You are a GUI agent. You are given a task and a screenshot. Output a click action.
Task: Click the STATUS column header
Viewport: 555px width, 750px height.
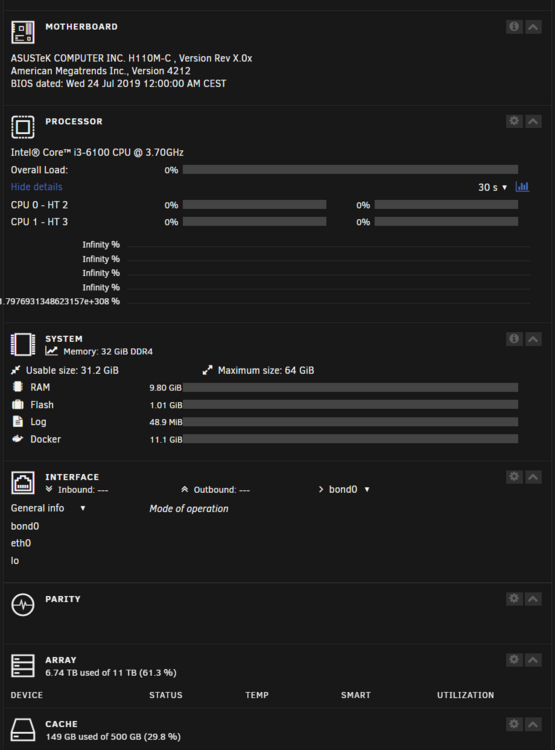166,695
